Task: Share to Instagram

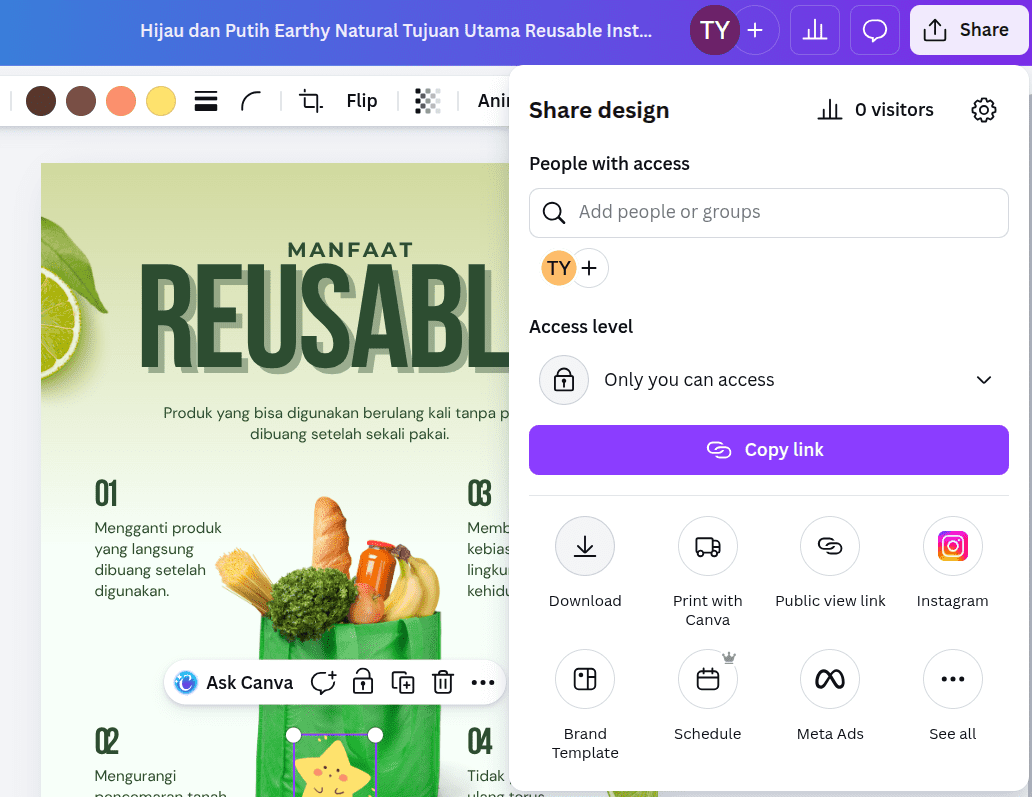Action: click(x=952, y=546)
